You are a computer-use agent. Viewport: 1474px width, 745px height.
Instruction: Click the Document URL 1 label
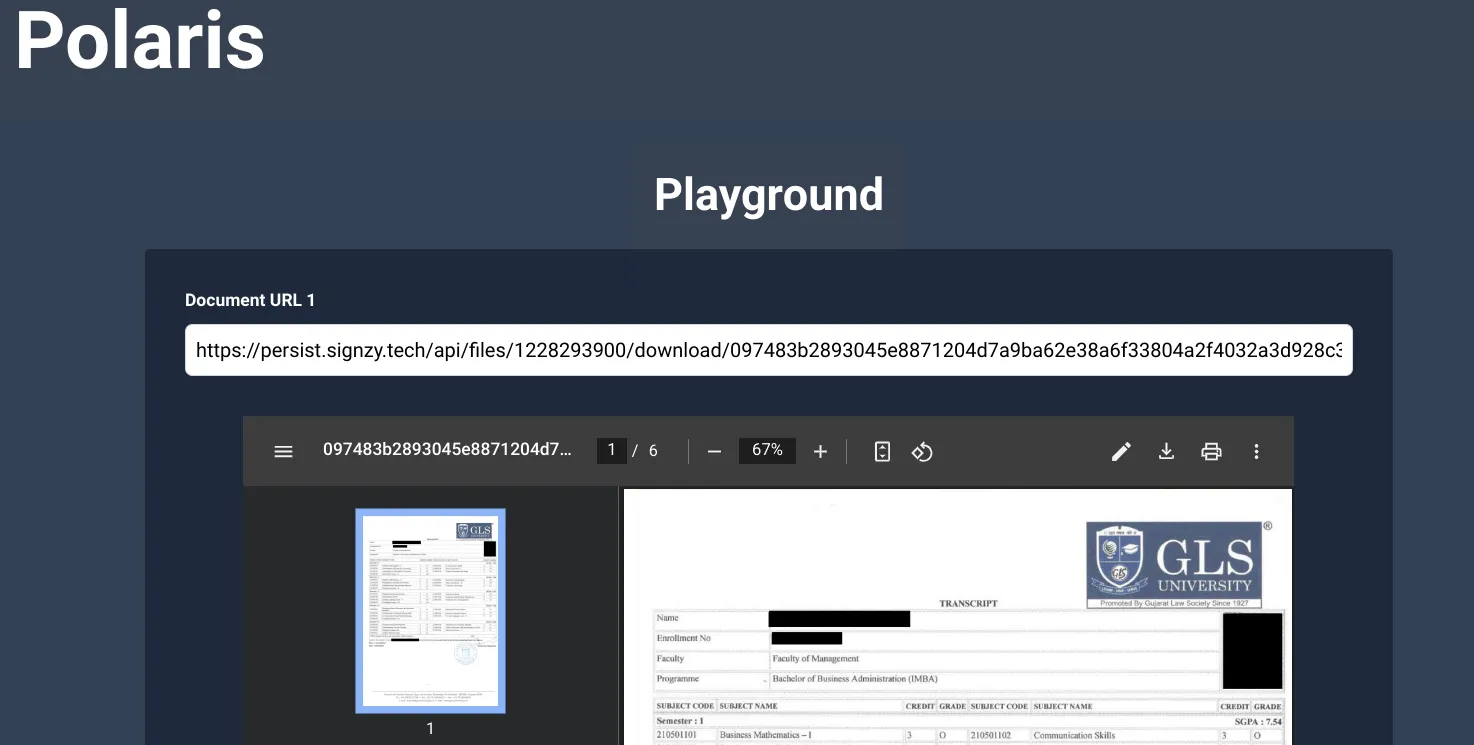[x=250, y=300]
